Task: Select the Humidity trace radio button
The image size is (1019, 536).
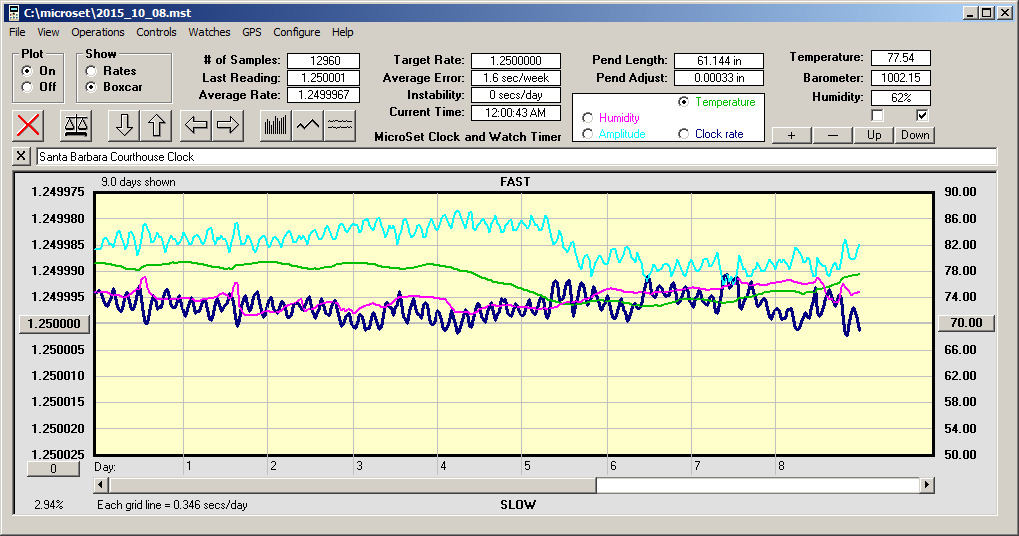Action: pyautogui.click(x=587, y=118)
